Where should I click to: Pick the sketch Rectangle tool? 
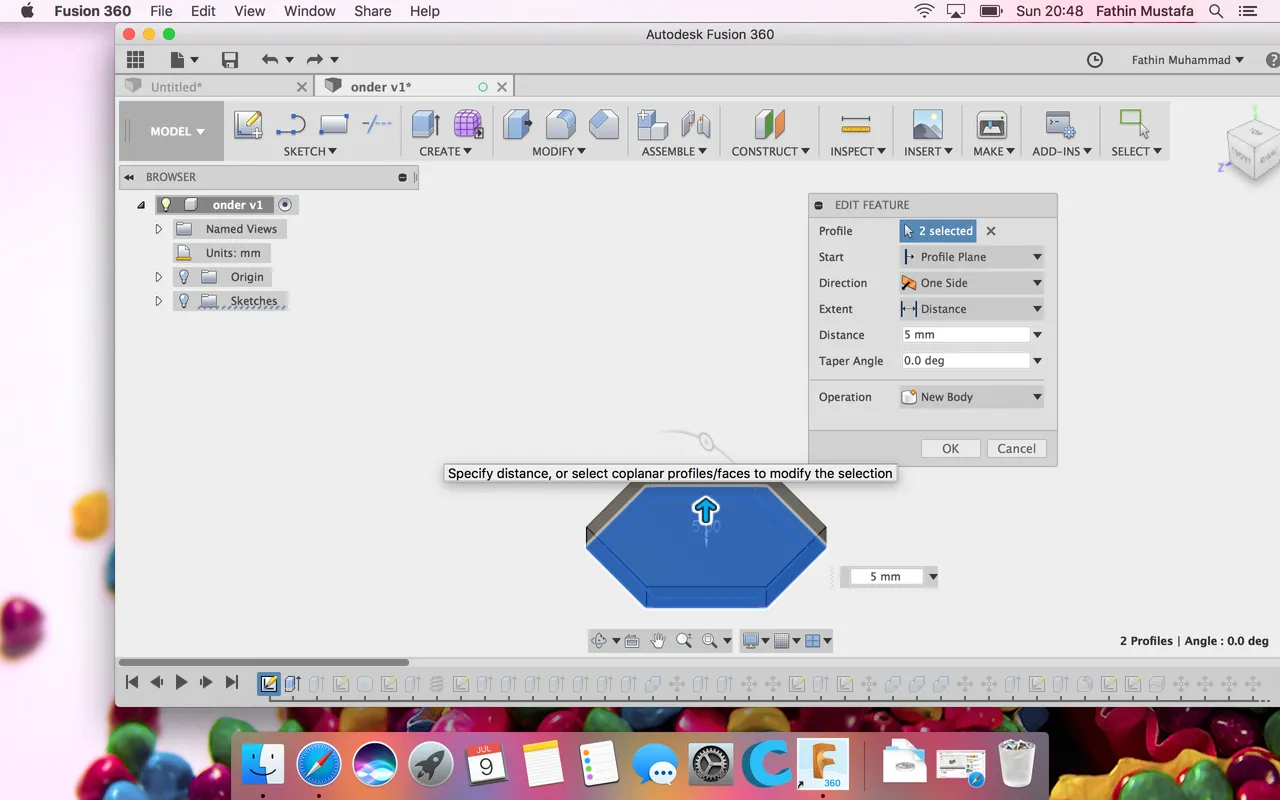pos(333,125)
